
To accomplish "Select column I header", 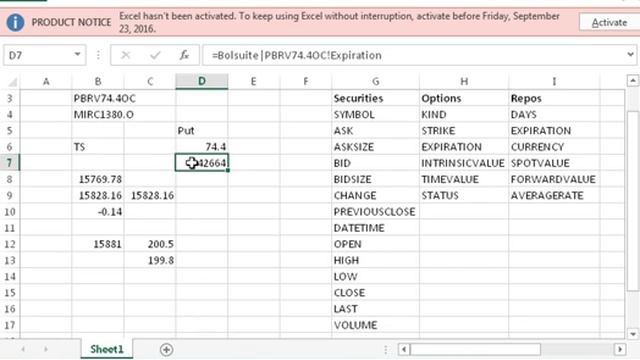I will (x=554, y=82).
